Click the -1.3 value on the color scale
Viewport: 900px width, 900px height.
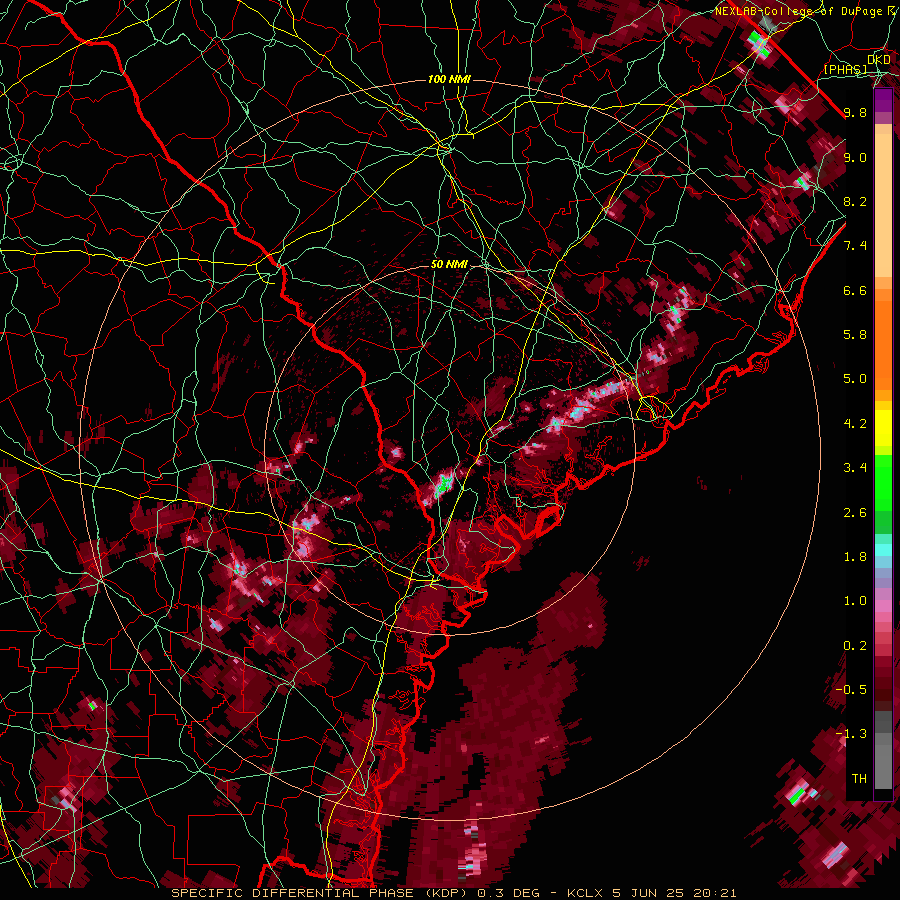tap(851, 734)
